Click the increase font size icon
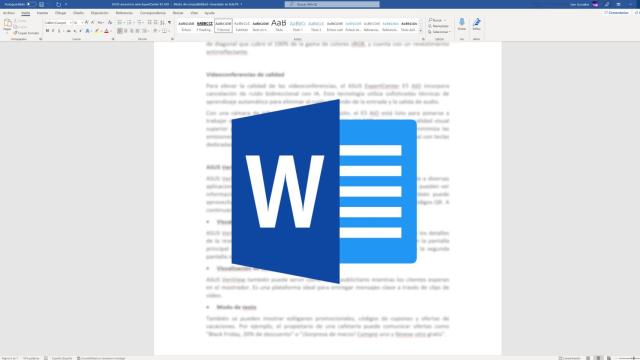 click(86, 22)
